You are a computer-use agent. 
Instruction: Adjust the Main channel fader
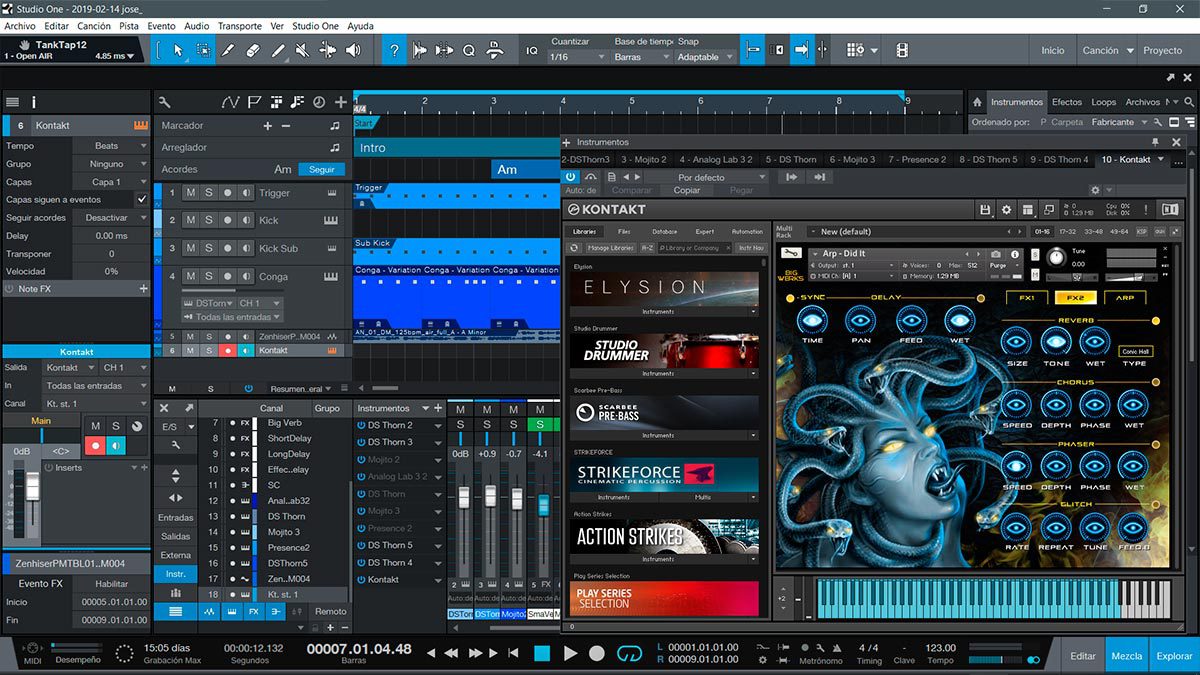(32, 487)
